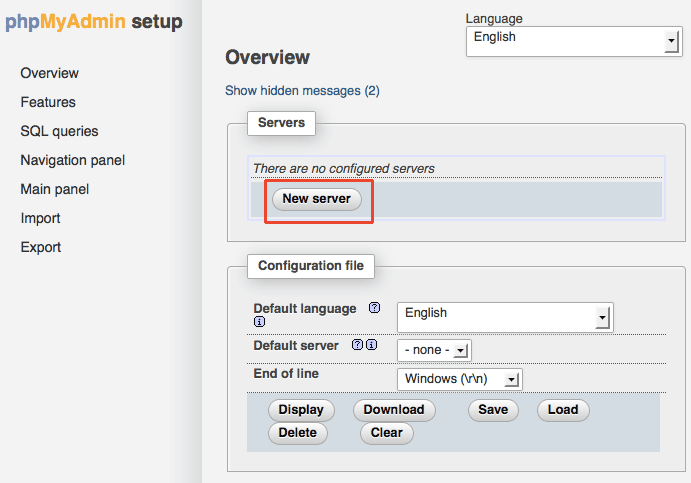Click the help icon beside Default server
The image size is (691, 483).
(x=357, y=345)
